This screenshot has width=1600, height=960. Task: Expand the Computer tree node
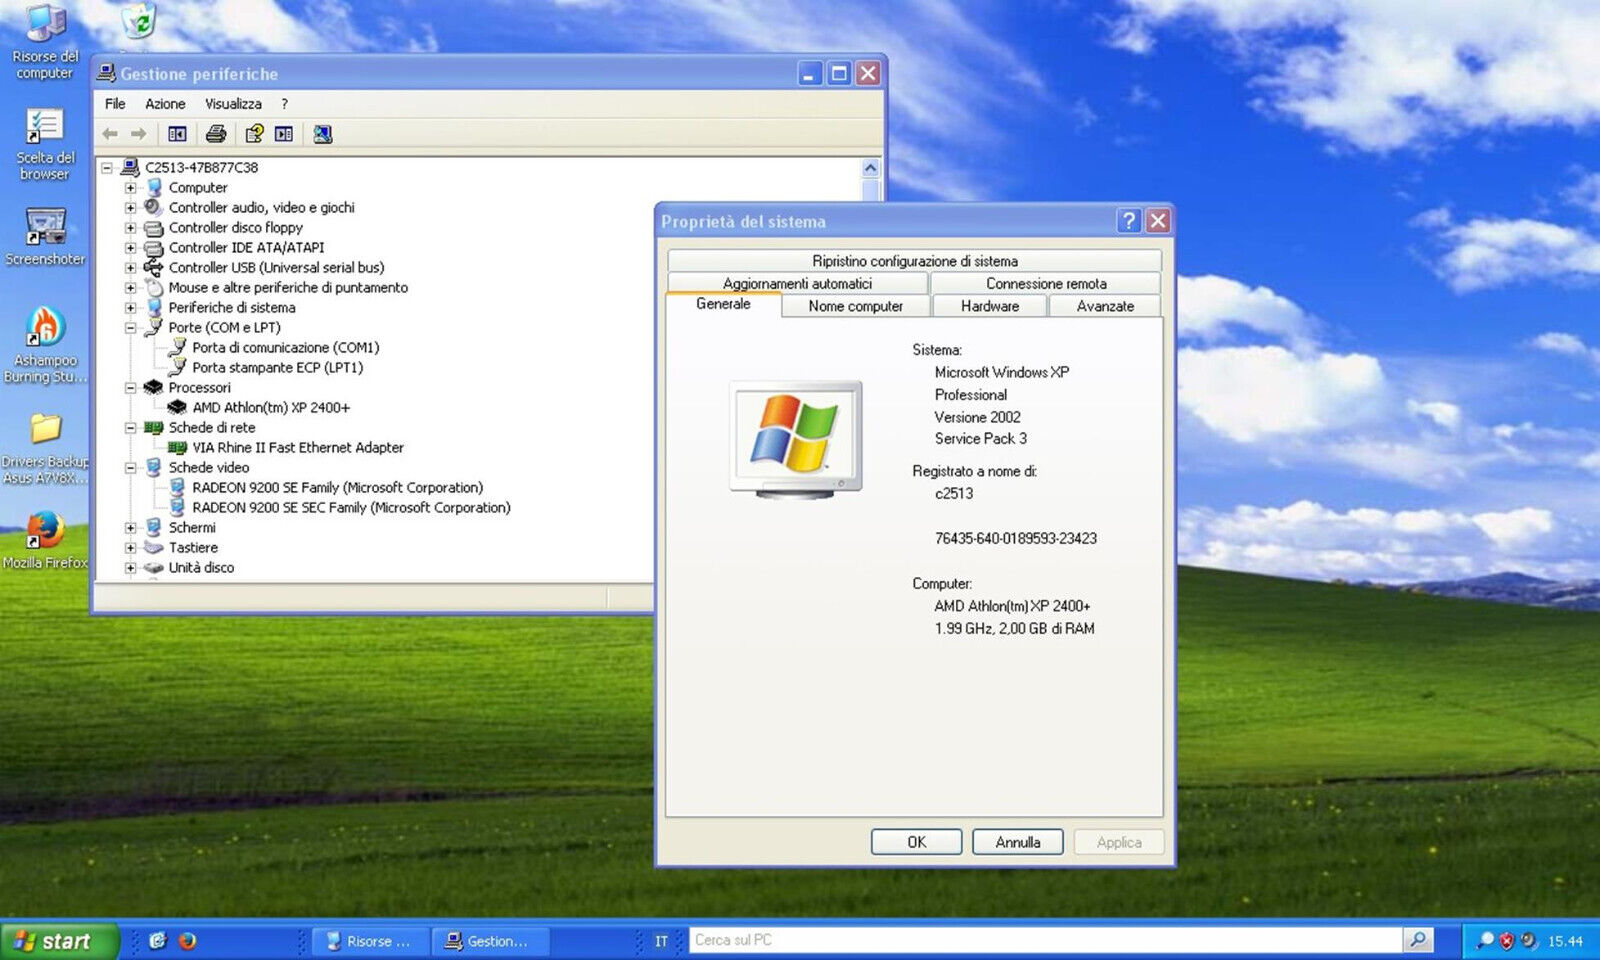click(130, 188)
